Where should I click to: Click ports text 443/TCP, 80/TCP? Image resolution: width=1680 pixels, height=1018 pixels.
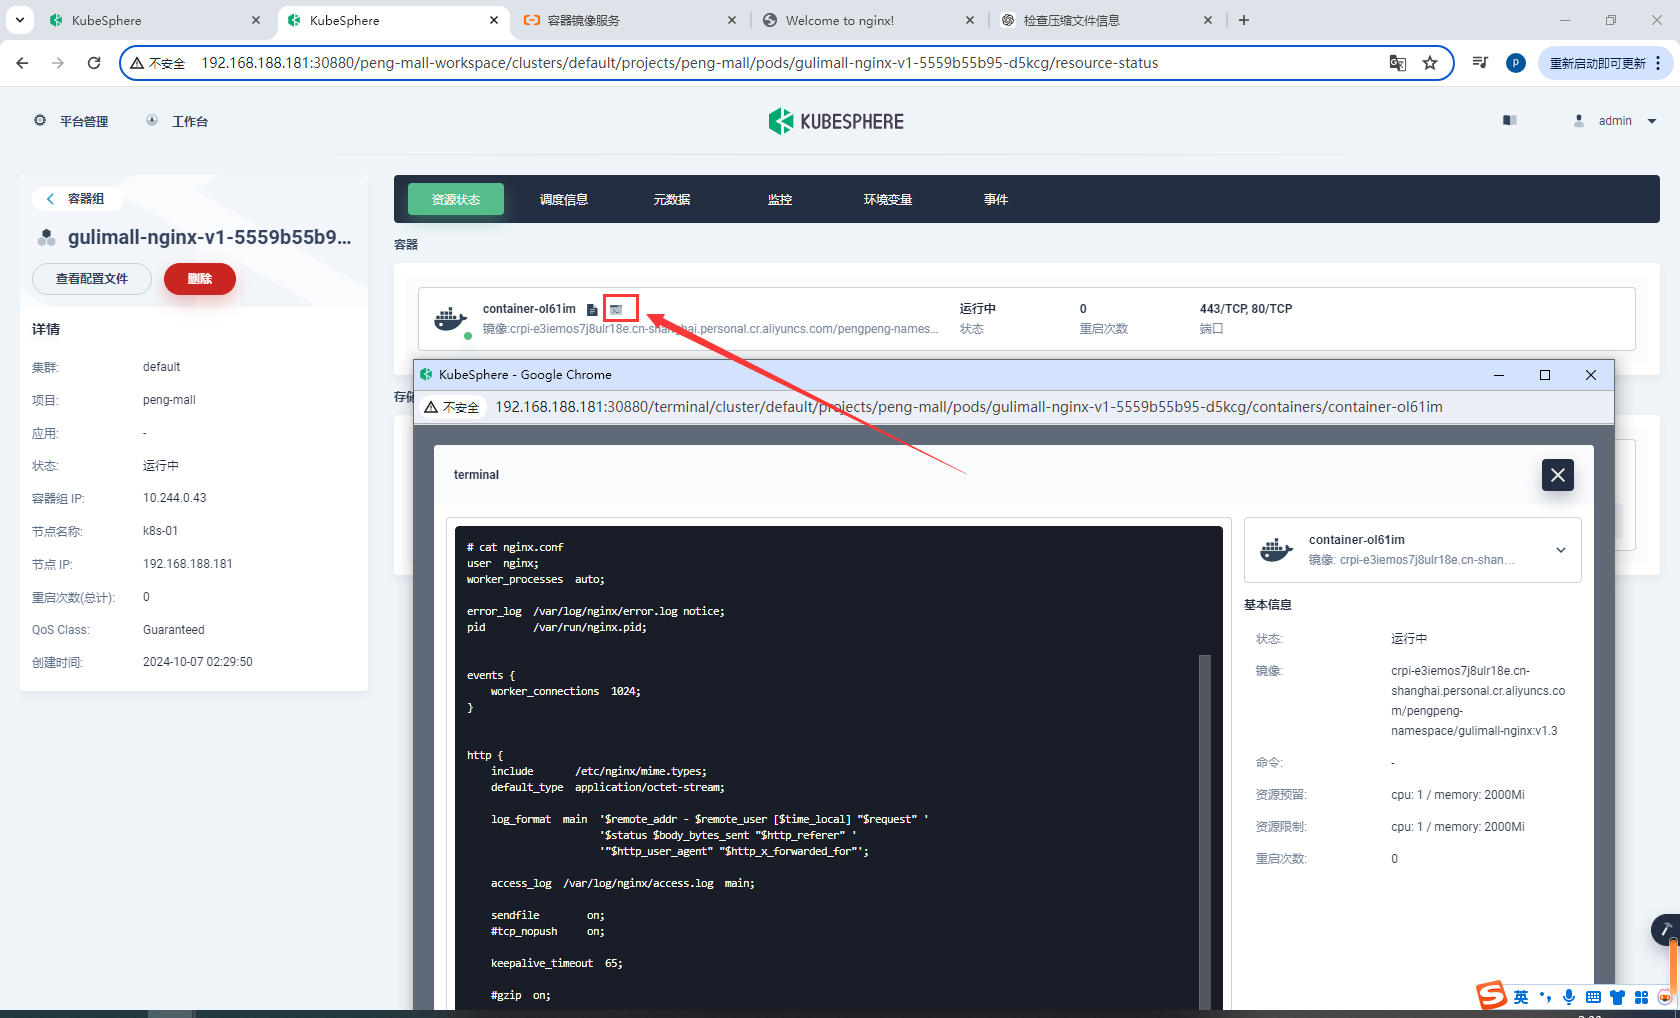point(1246,309)
